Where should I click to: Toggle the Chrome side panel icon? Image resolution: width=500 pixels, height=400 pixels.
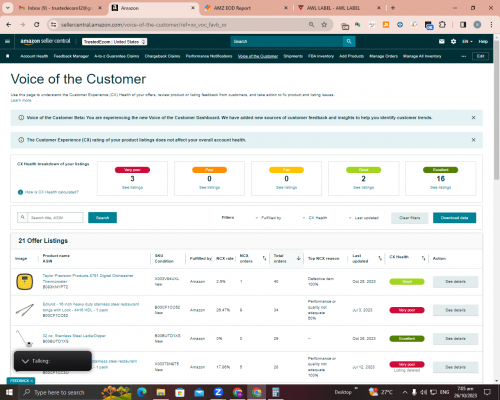(463, 25)
